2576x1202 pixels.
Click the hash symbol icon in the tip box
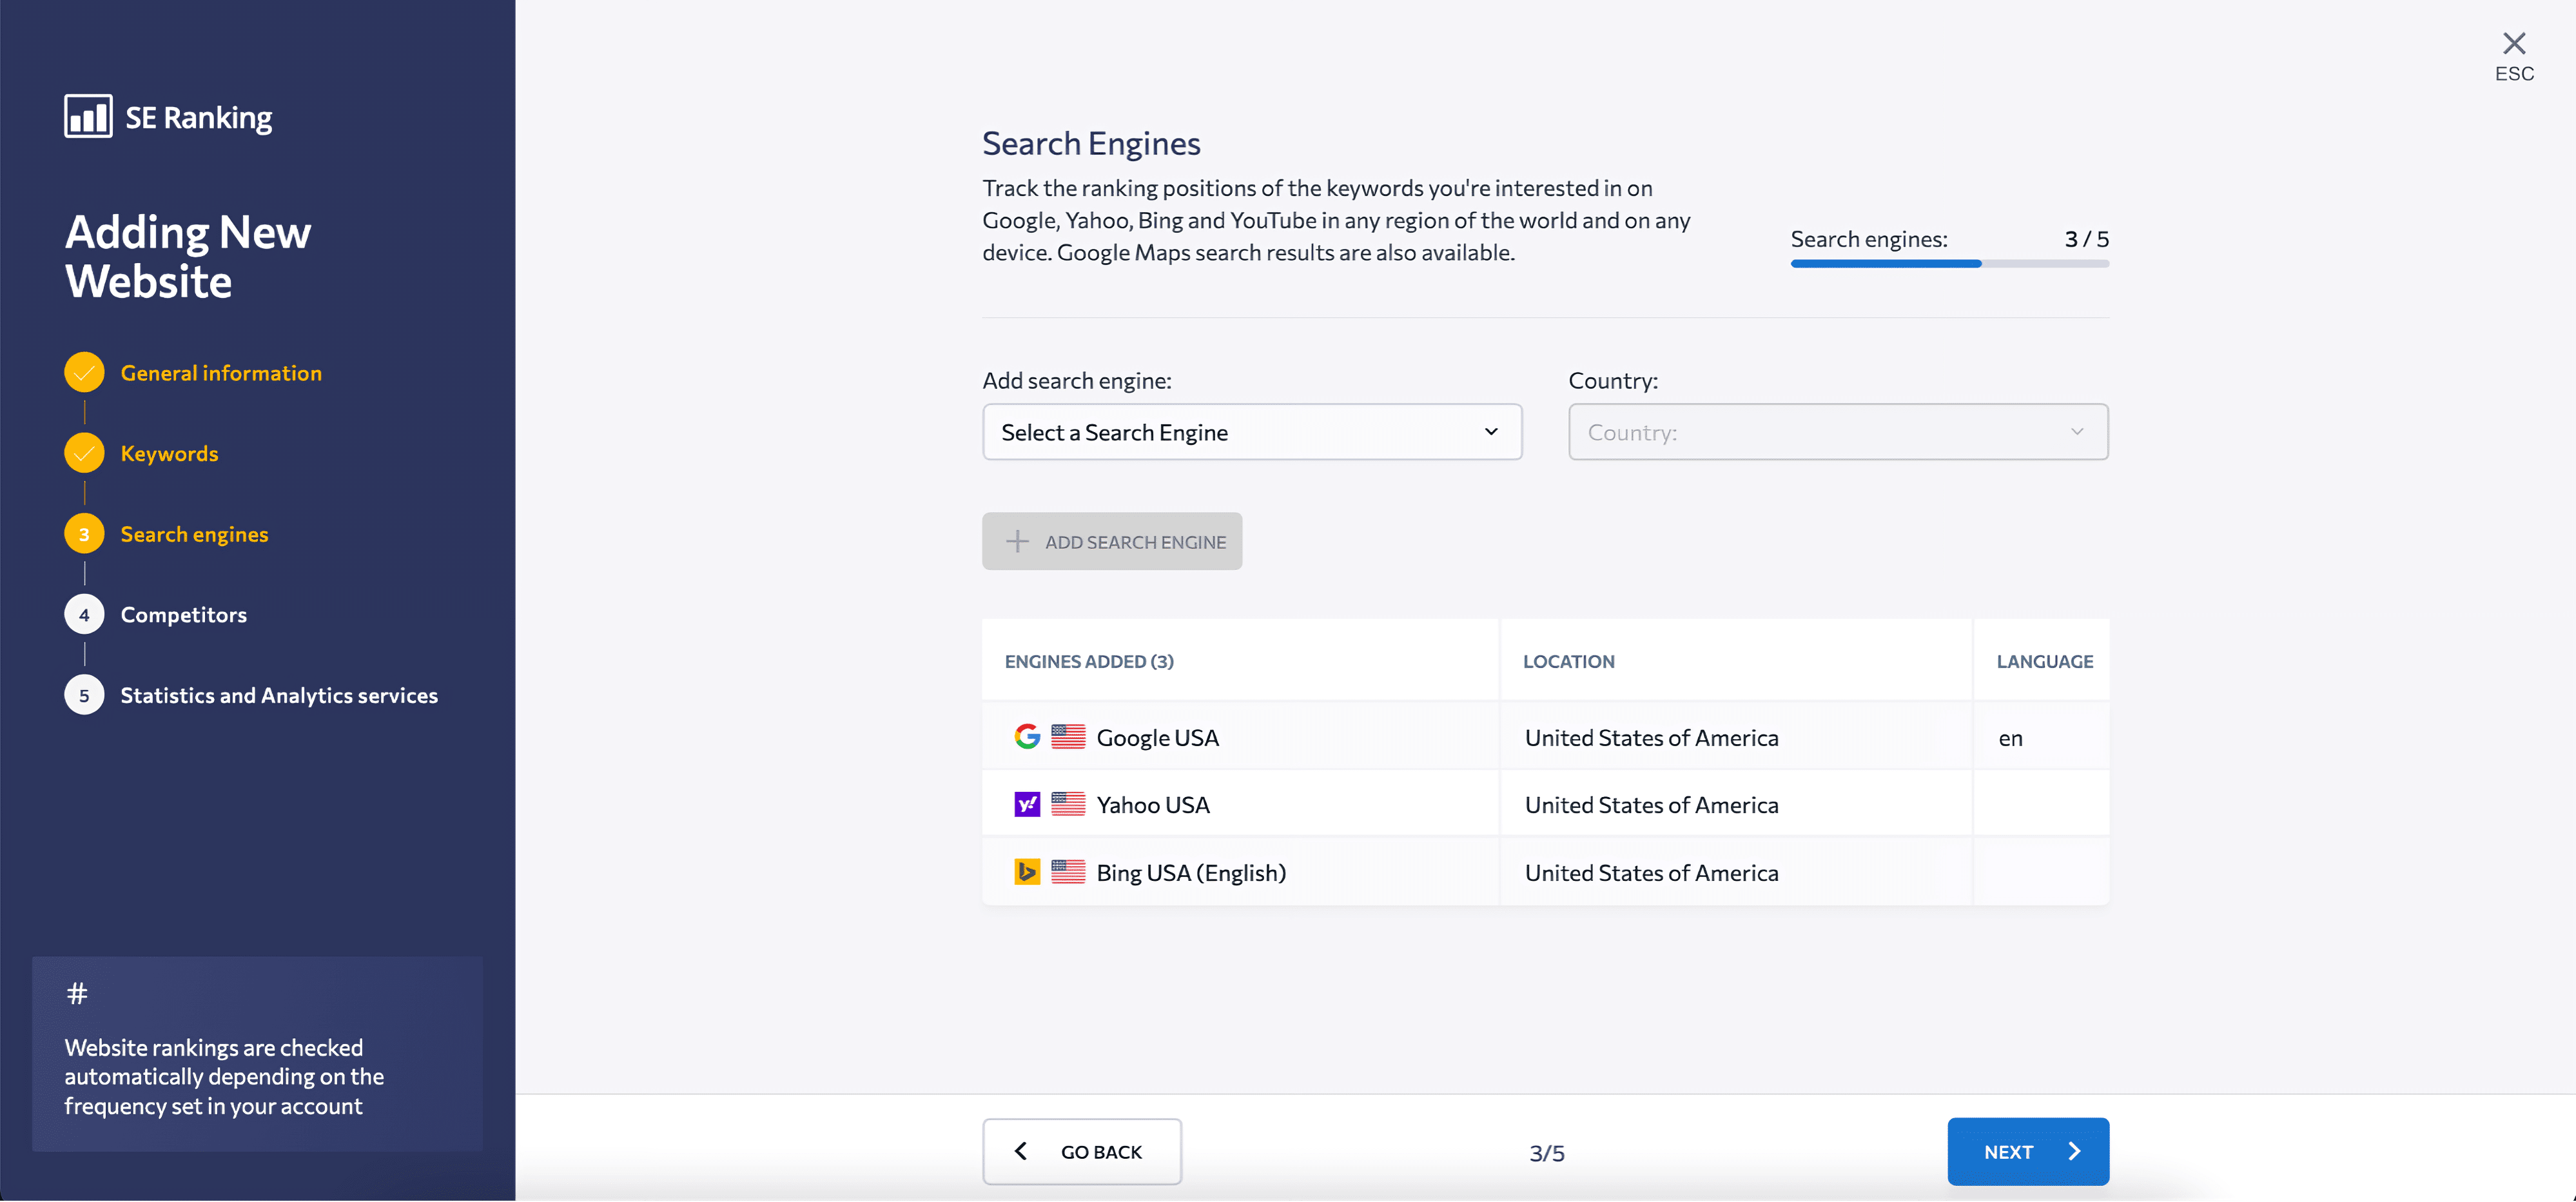coord(77,994)
